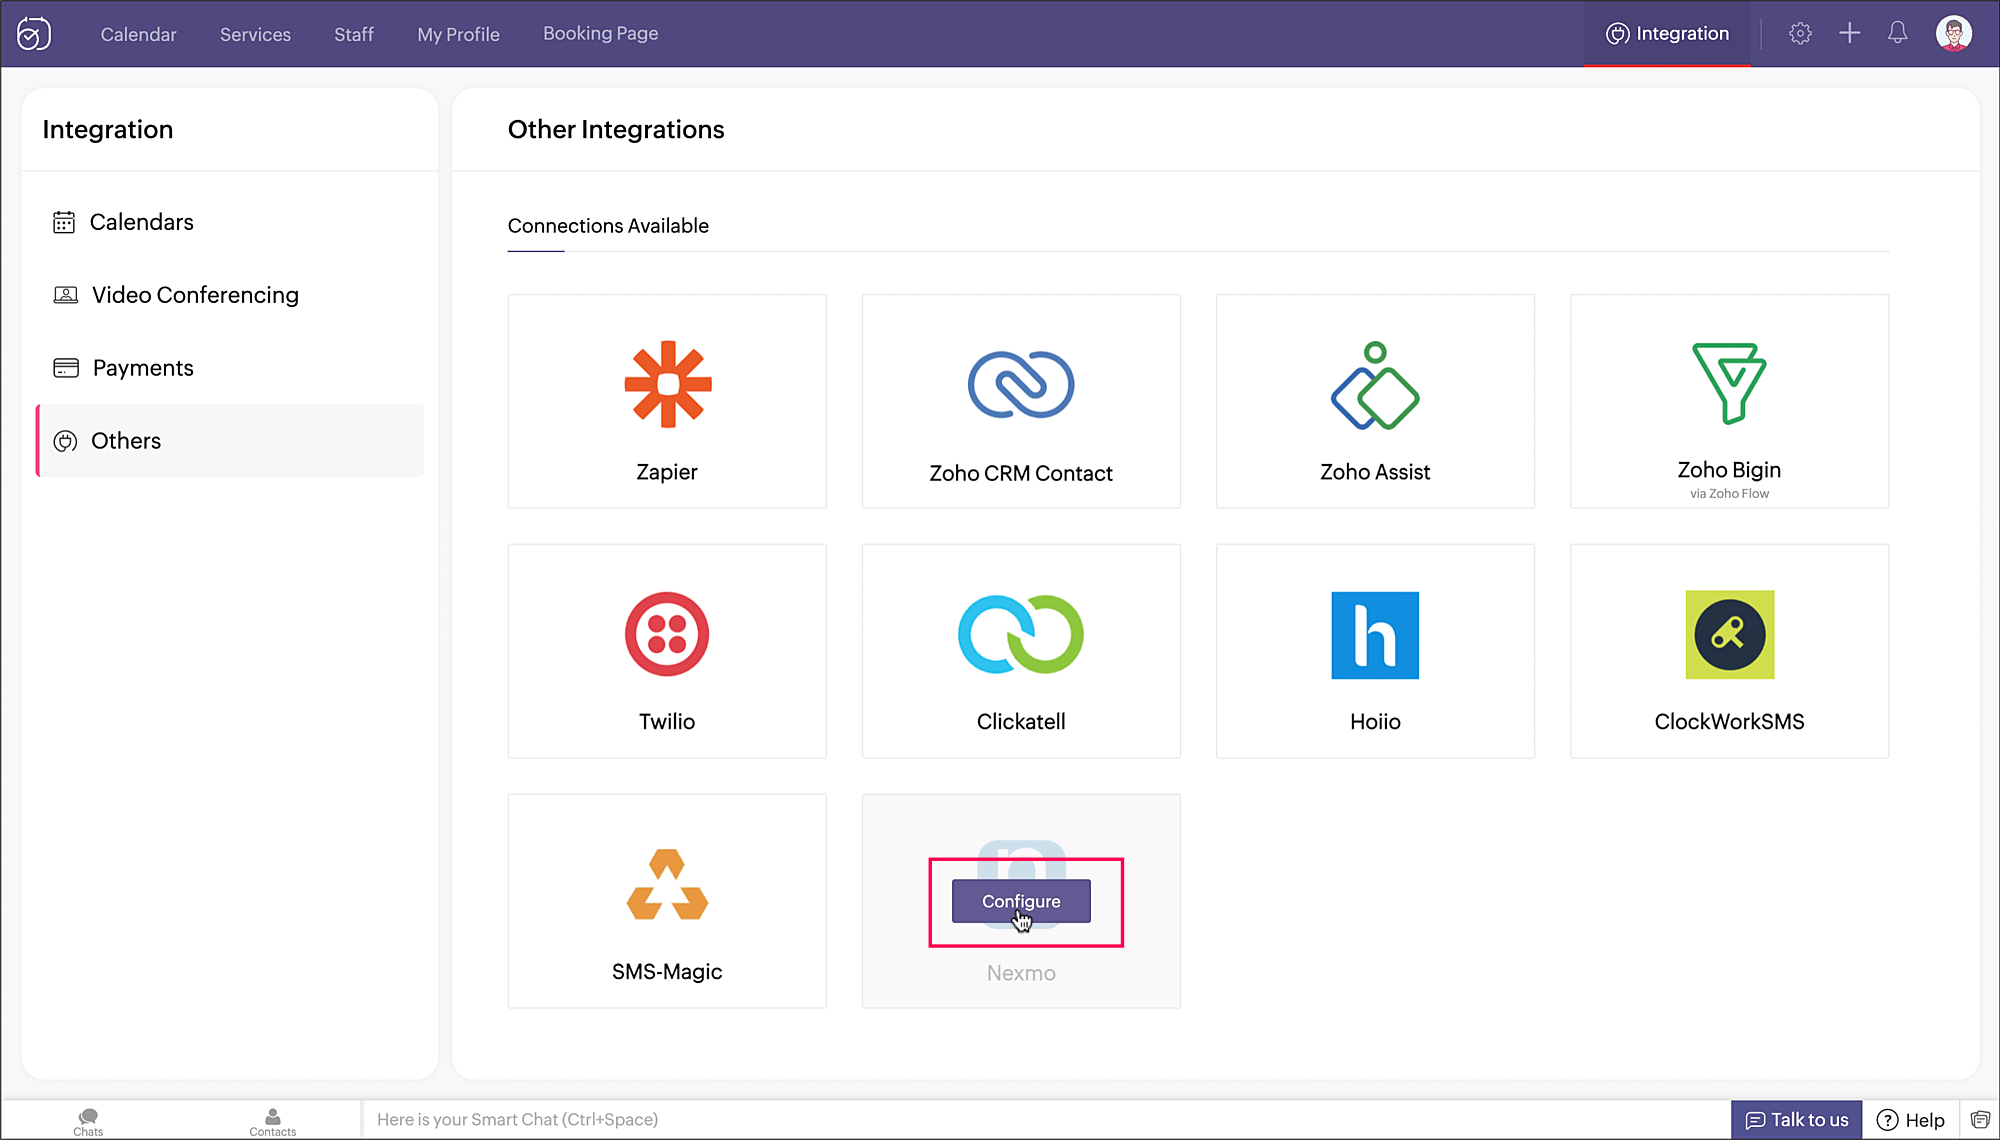This screenshot has height=1140, width=2000.
Task: Click the ClockWorkSMS key logo
Action: click(1730, 635)
